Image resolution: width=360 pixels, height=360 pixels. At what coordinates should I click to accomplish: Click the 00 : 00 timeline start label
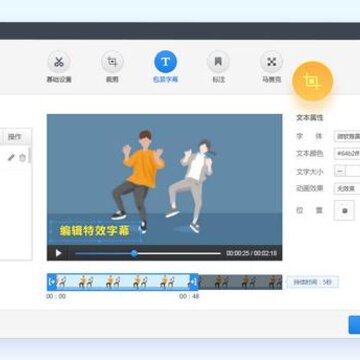click(56, 296)
